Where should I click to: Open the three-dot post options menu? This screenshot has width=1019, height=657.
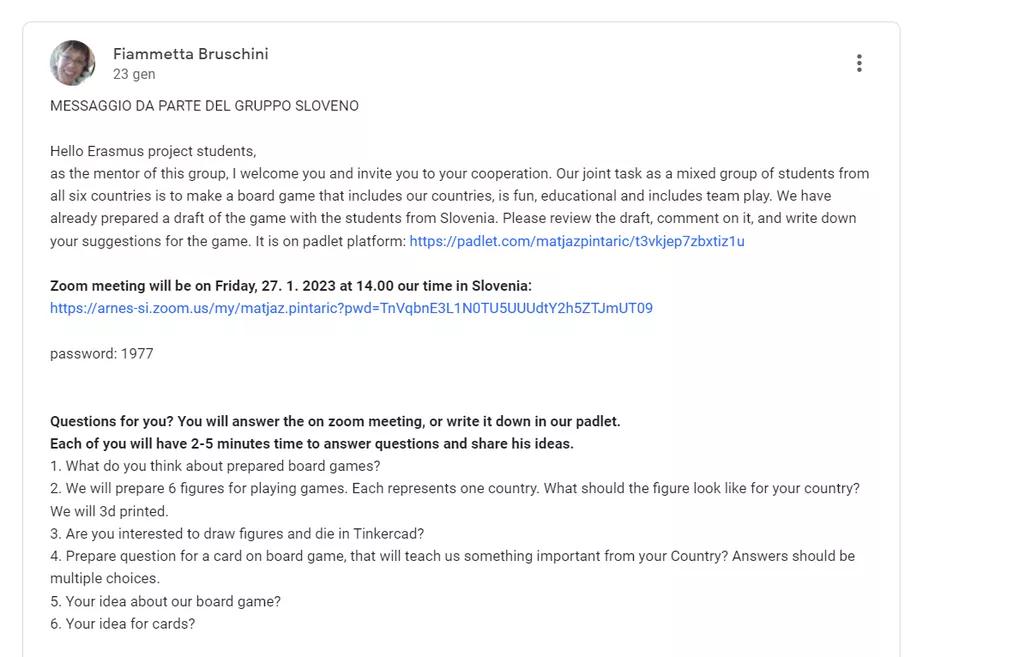pos(859,63)
